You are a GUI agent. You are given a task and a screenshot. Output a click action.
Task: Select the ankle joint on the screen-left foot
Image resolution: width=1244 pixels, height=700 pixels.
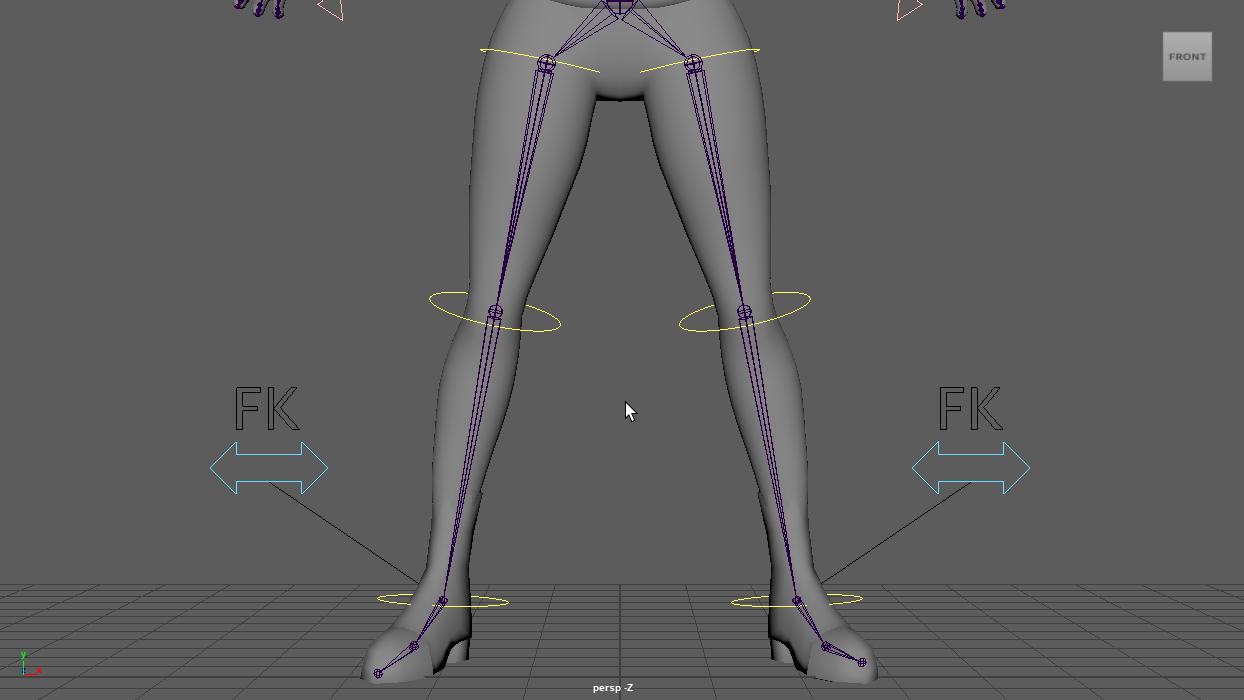443,601
